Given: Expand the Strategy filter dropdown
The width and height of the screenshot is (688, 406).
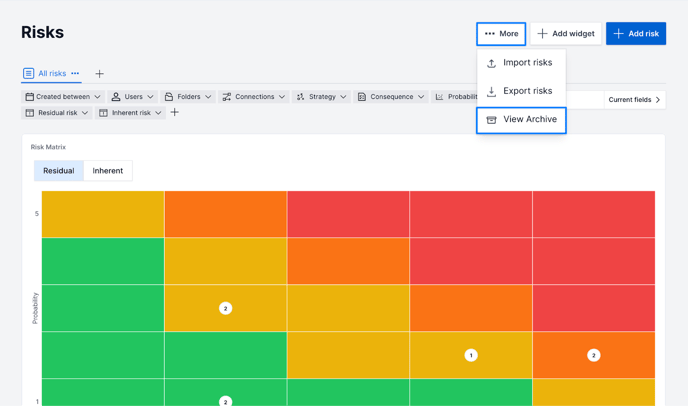Looking at the screenshot, I should point(321,97).
